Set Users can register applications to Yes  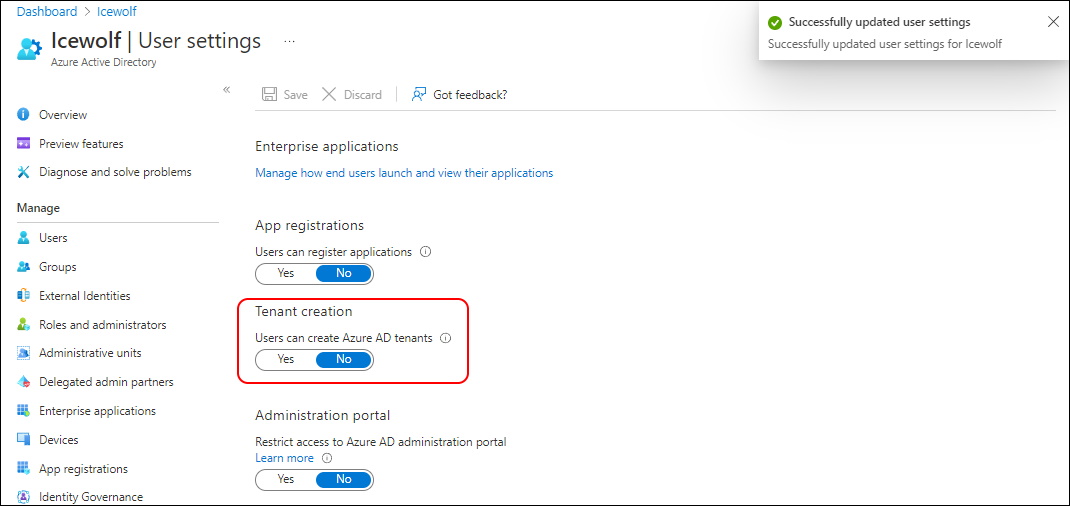tap(286, 273)
